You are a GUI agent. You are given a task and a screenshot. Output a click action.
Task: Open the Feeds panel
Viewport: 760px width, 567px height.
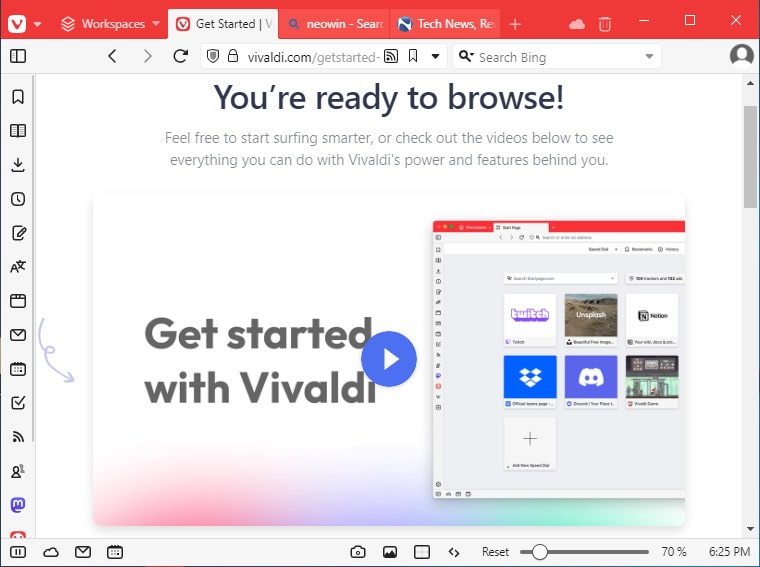18,437
